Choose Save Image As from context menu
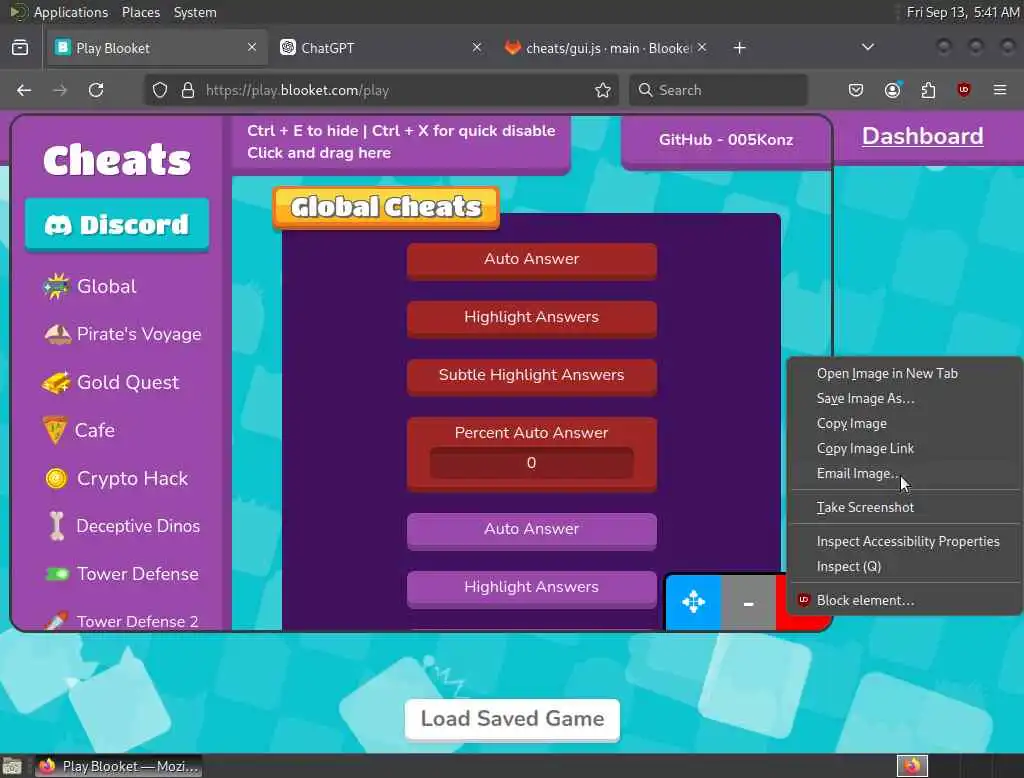The width and height of the screenshot is (1024, 778). point(905,398)
